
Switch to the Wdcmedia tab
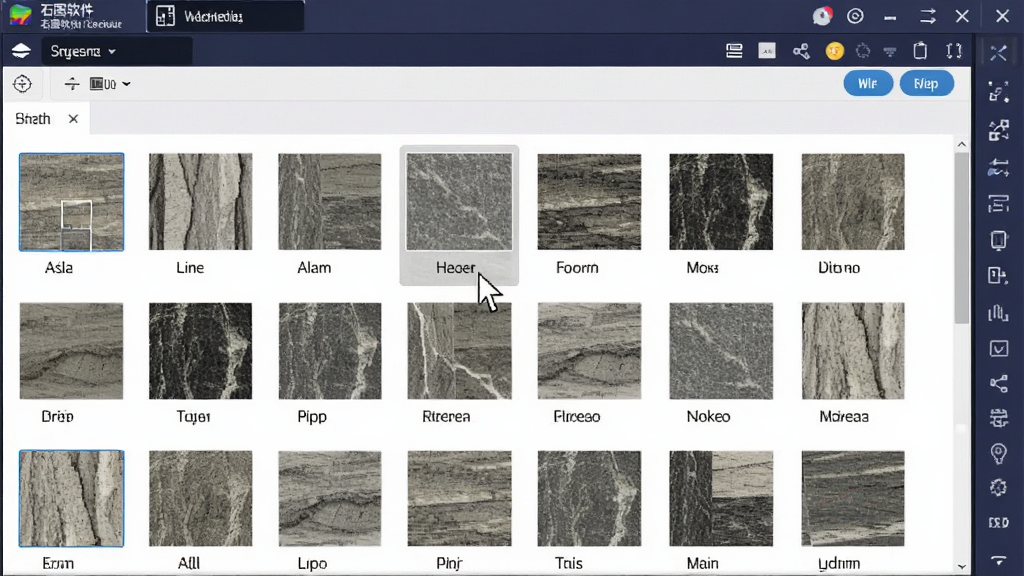tap(225, 16)
